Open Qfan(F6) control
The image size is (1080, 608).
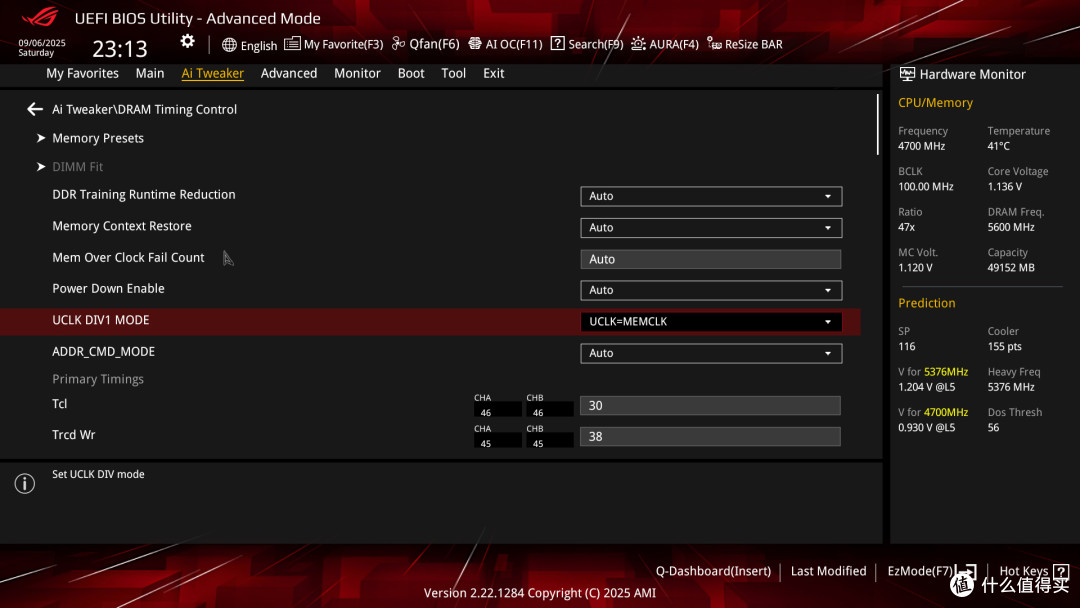tap(426, 44)
